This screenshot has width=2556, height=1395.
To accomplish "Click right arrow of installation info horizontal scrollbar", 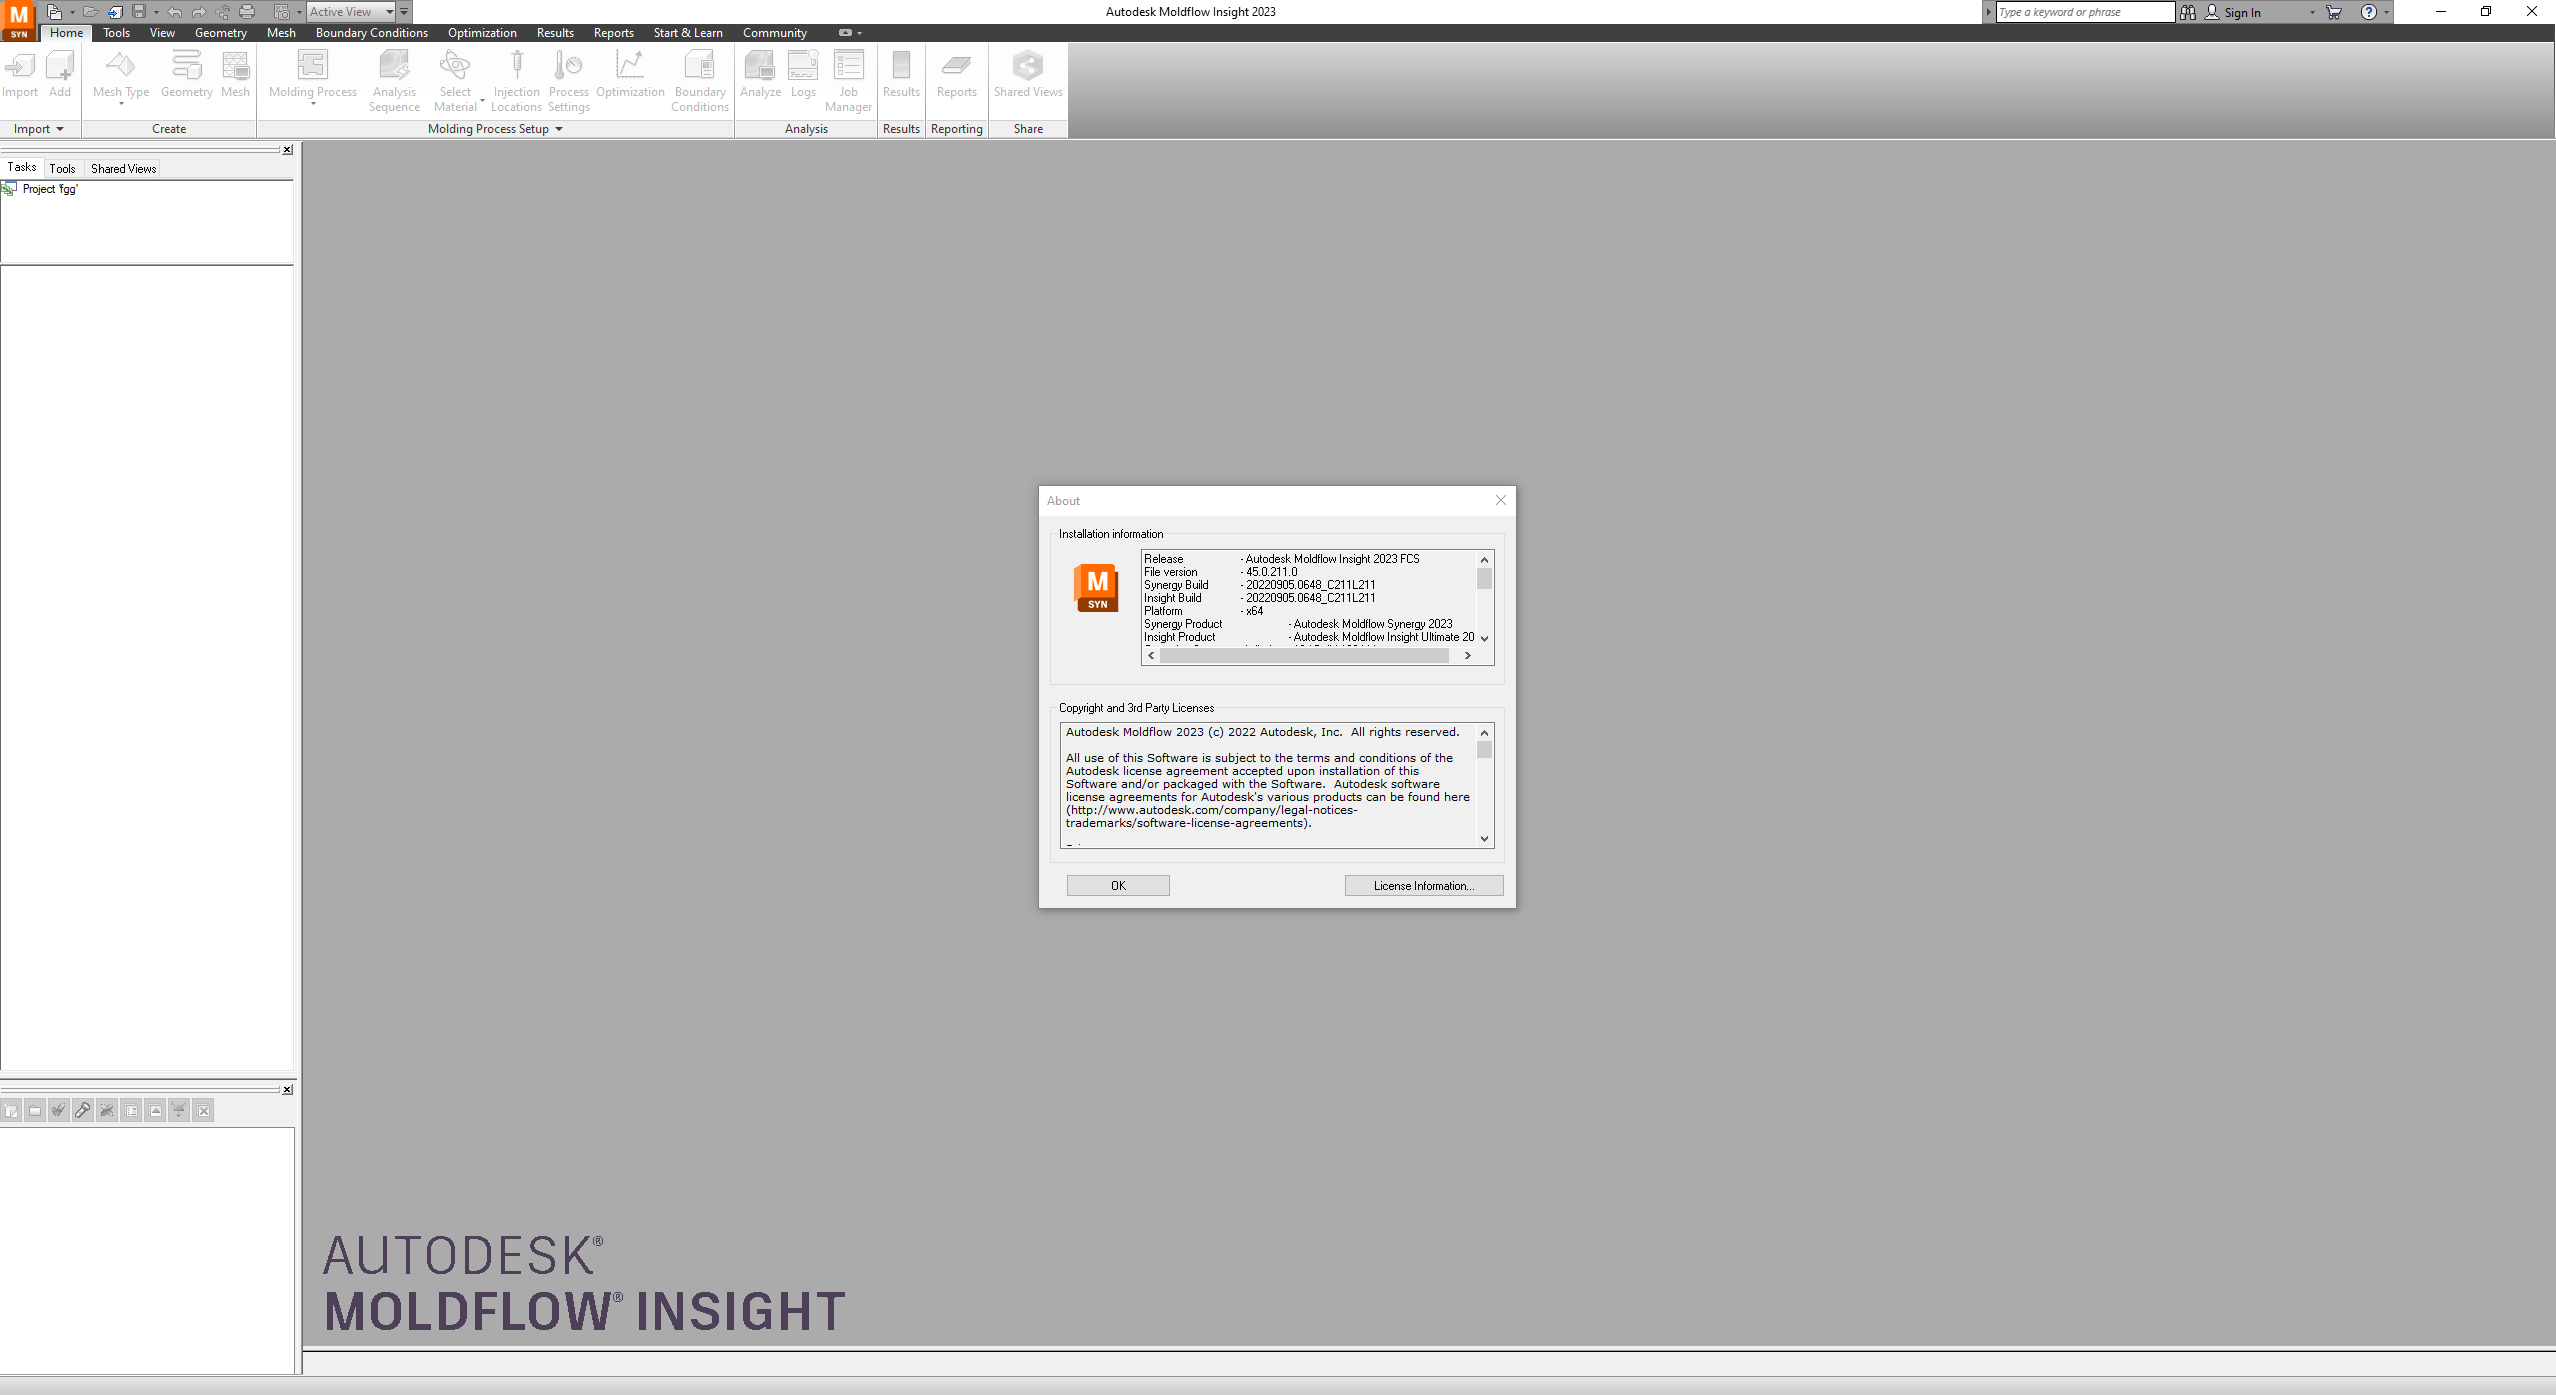I will [1468, 656].
